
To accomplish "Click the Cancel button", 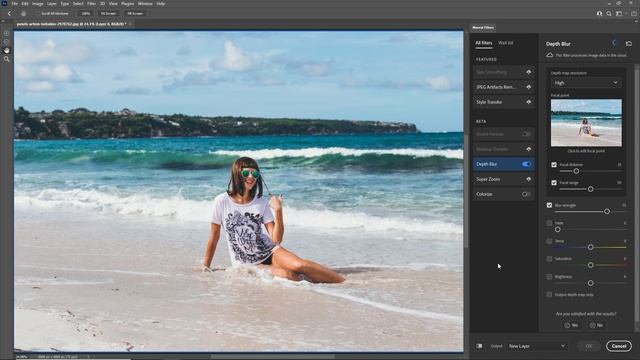I will pos(619,346).
